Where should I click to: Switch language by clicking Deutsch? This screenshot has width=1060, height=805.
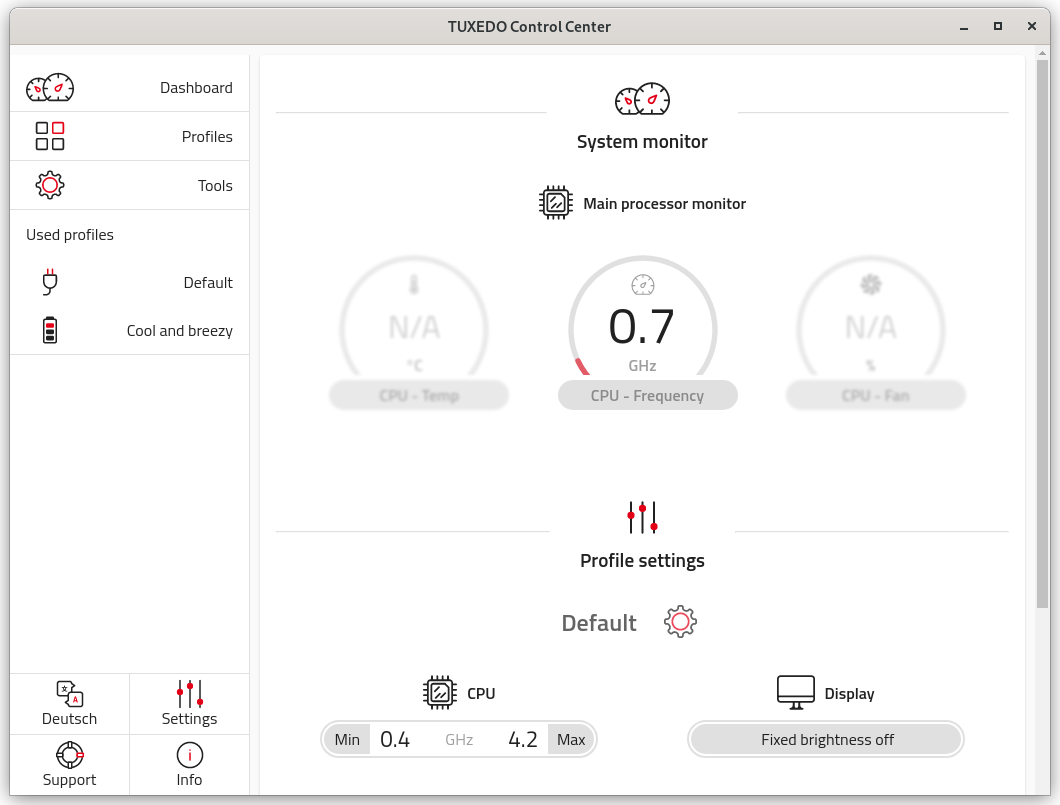(69, 718)
